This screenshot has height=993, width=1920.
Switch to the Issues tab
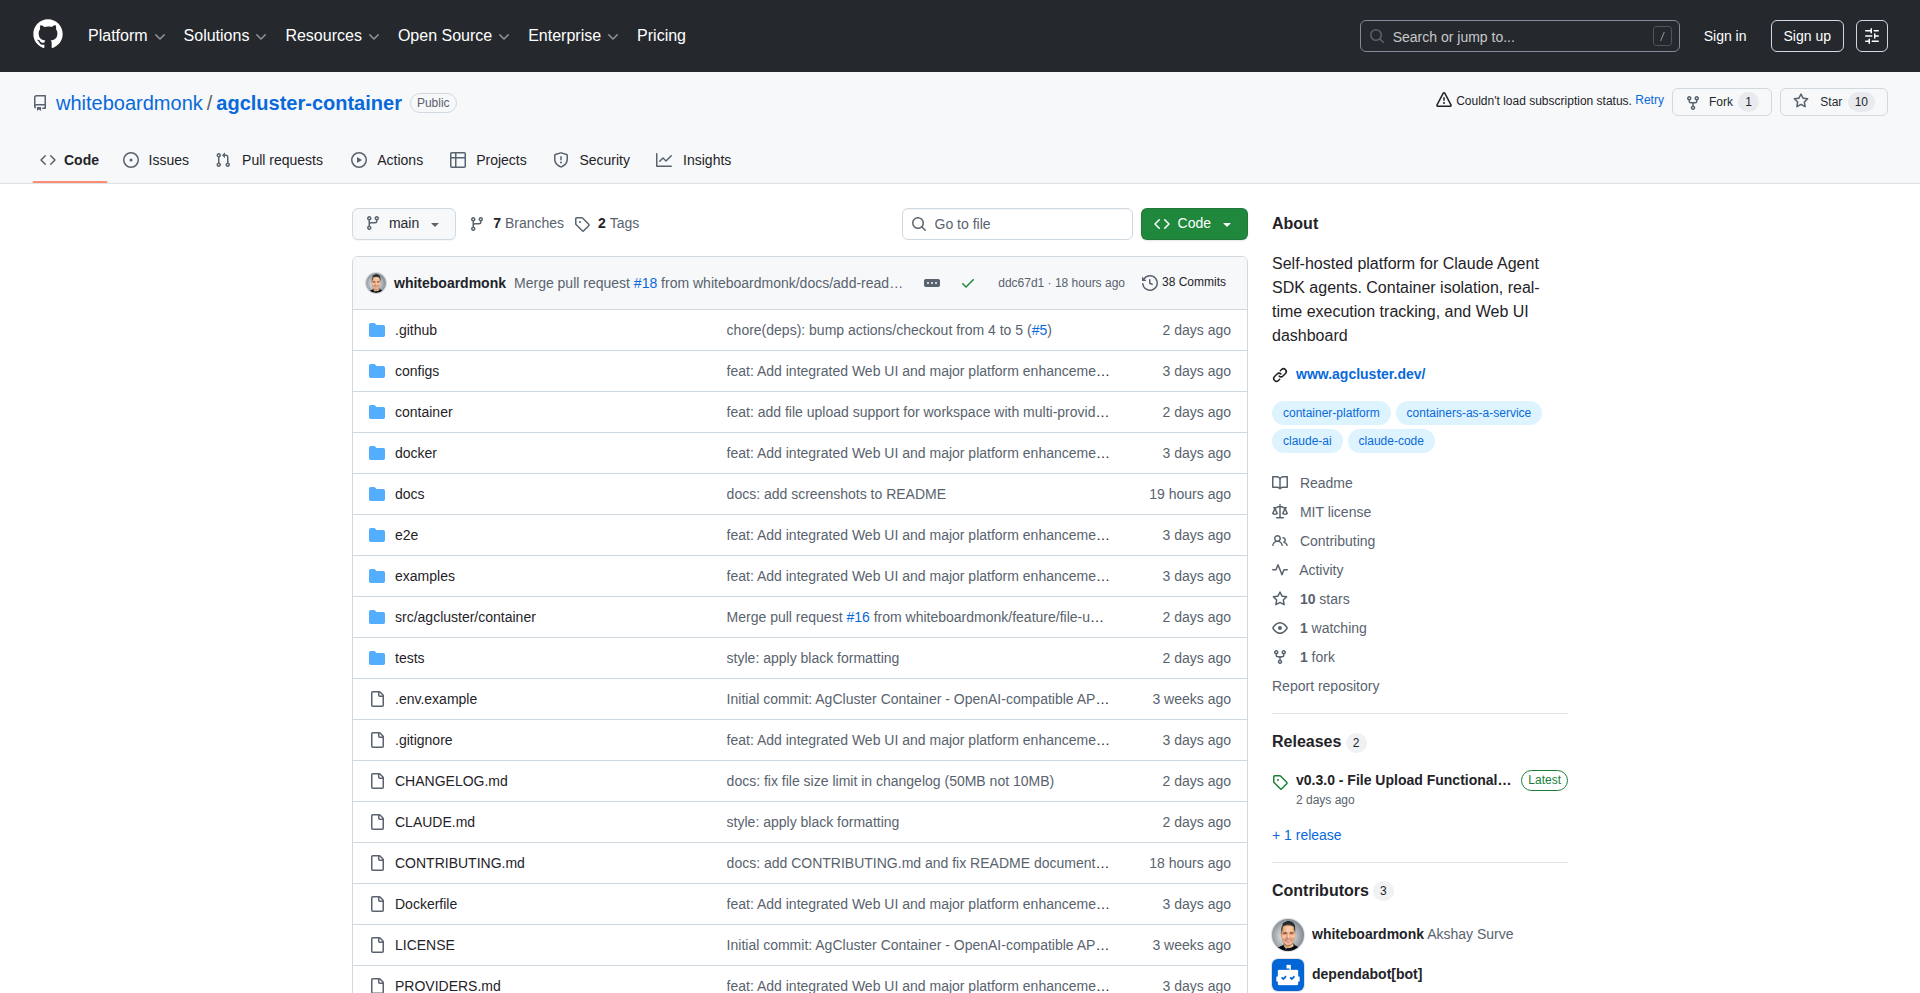[x=156, y=160]
